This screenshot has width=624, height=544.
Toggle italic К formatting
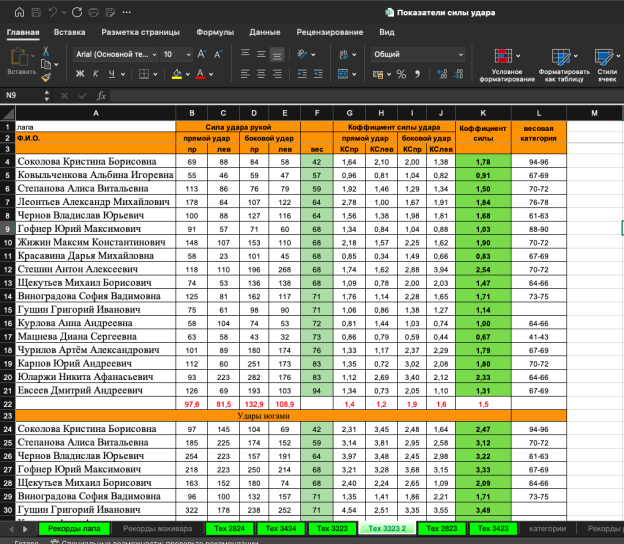tap(96, 74)
